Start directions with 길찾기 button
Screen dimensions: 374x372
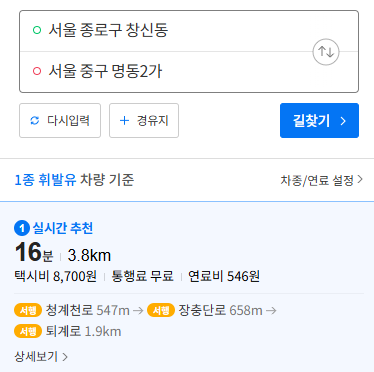click(319, 120)
